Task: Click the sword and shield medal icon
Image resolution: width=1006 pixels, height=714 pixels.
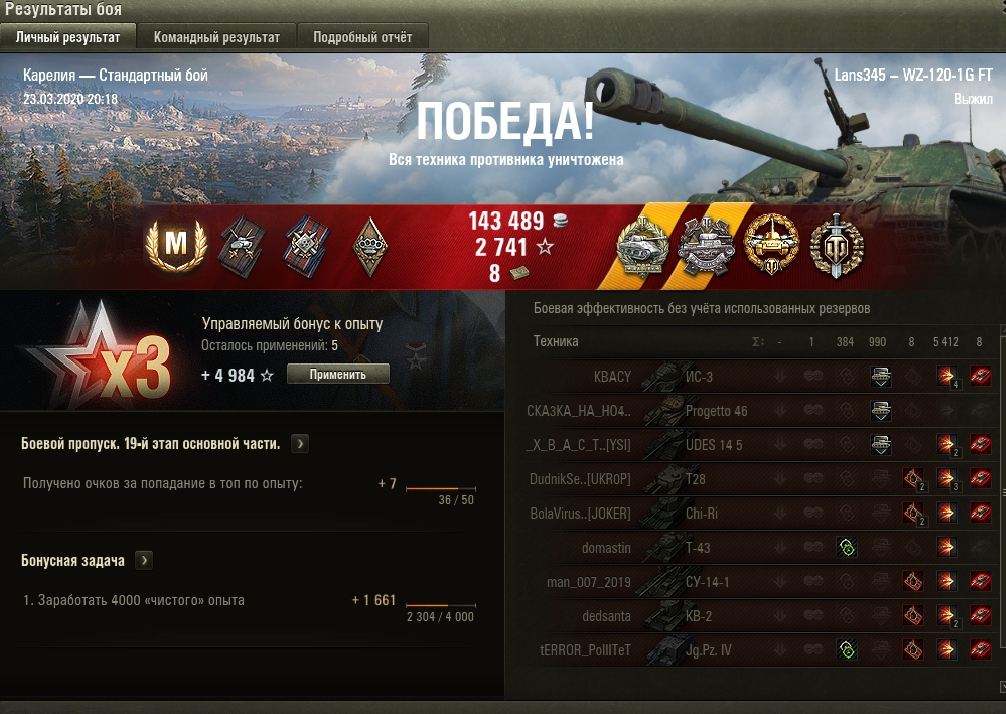Action: [835, 245]
